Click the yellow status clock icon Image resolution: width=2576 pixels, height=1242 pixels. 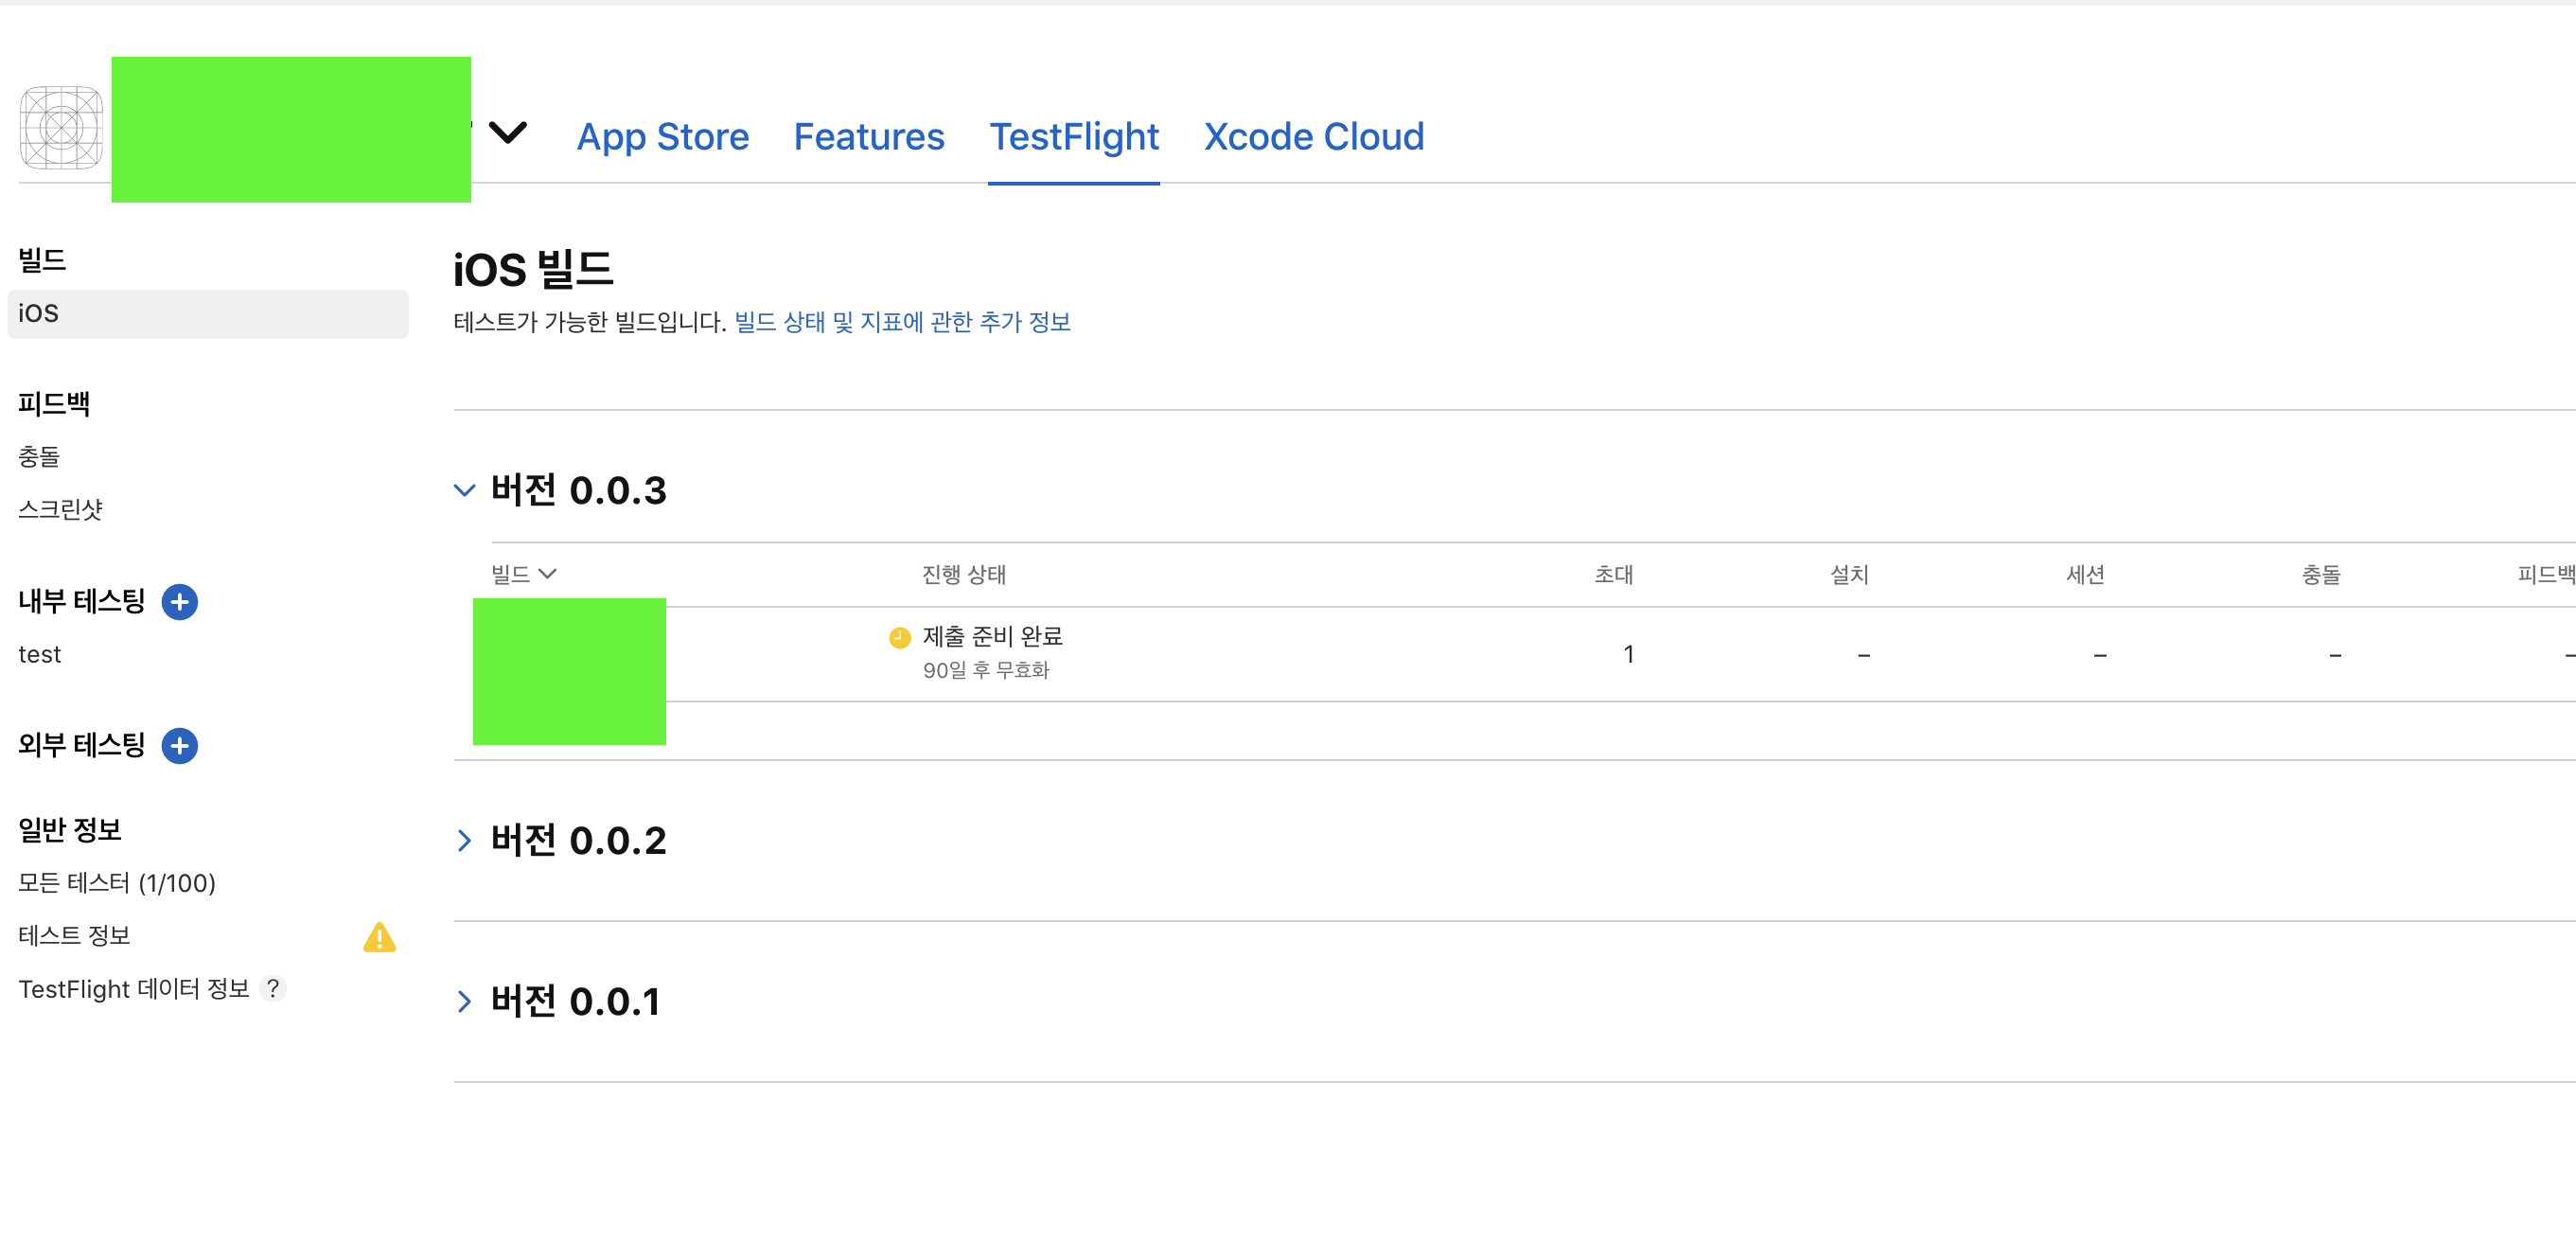click(x=899, y=637)
